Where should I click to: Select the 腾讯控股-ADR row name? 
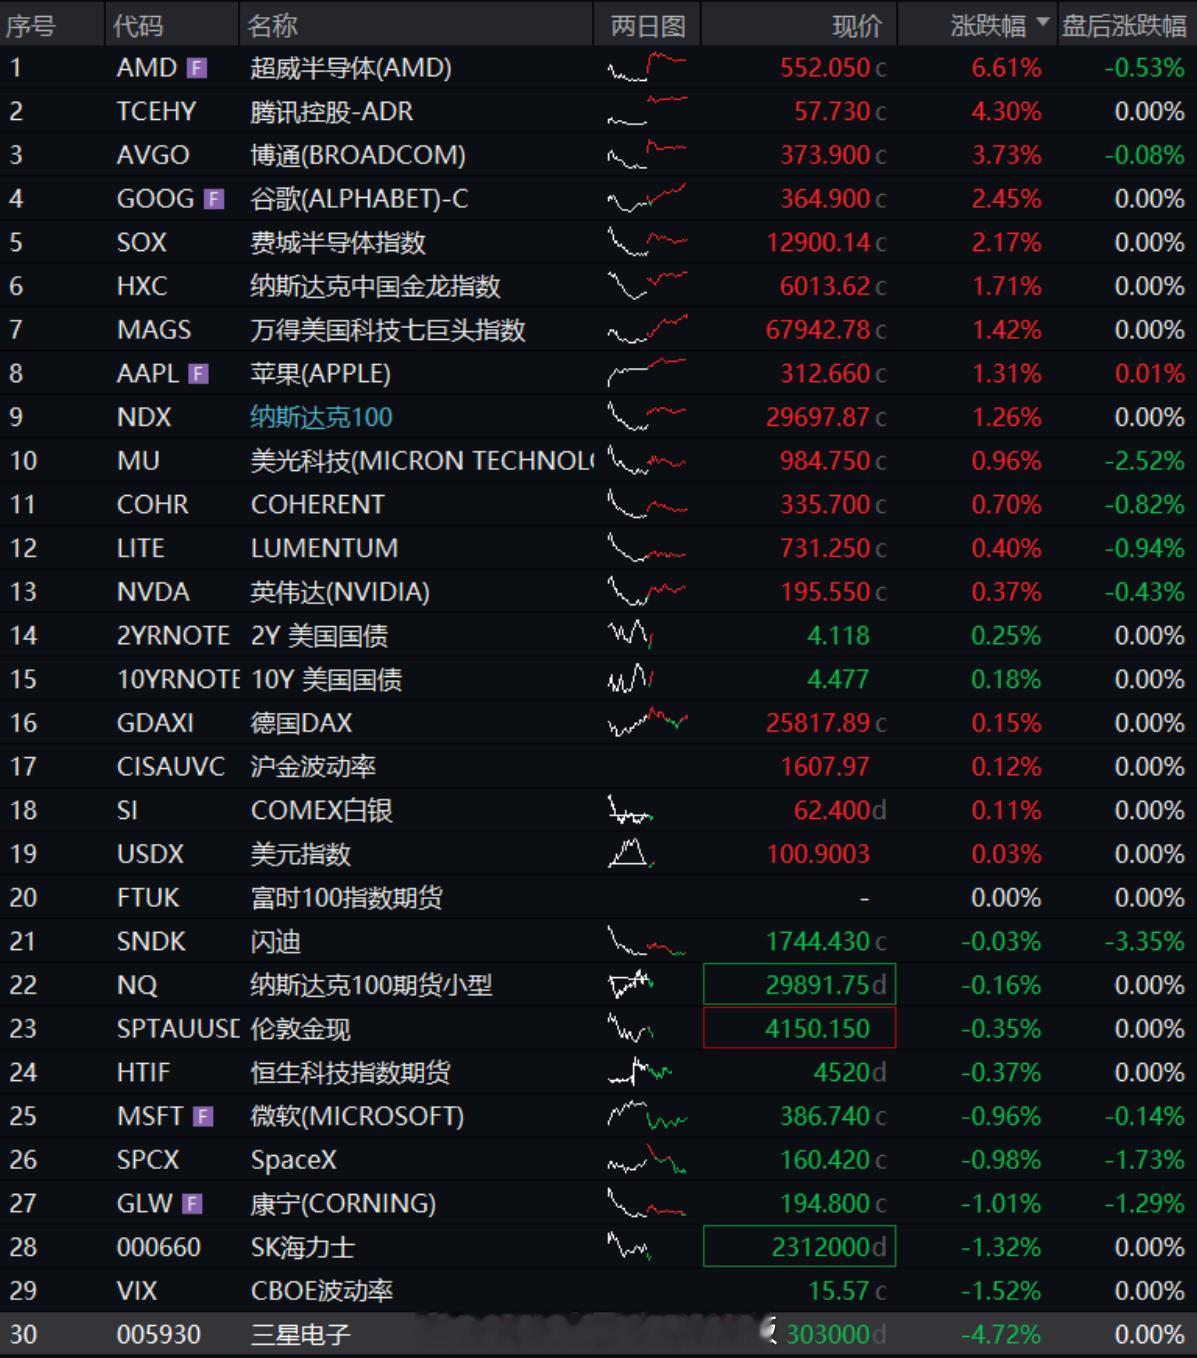(332, 111)
